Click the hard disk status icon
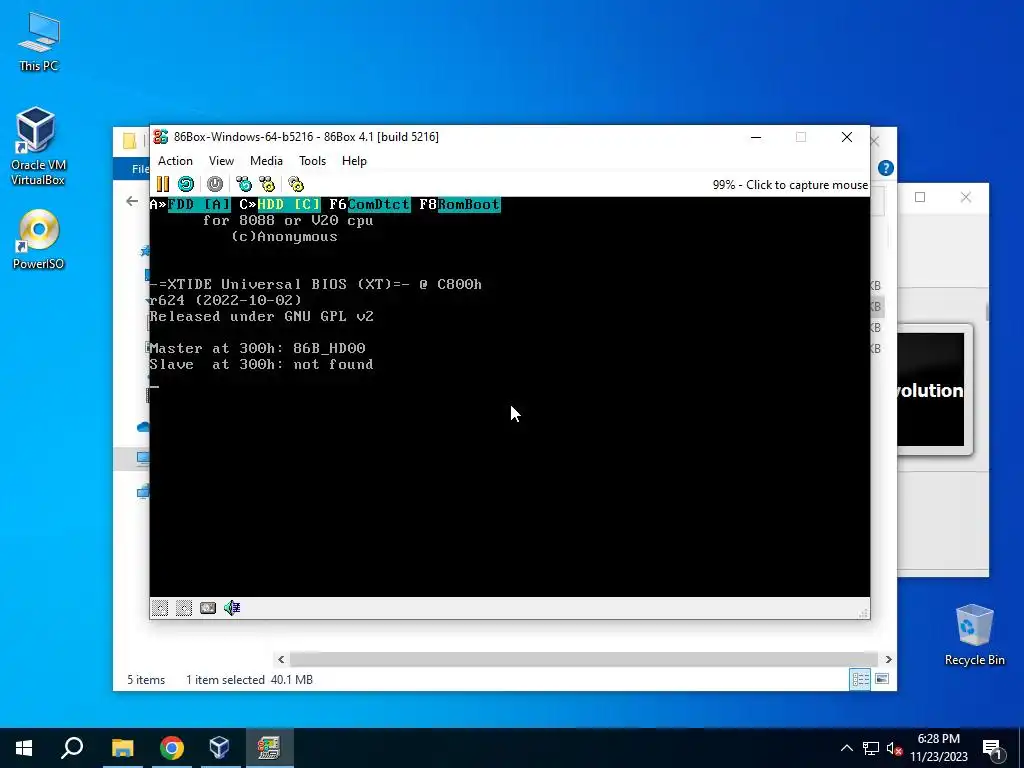Viewport: 1024px width, 768px height. pos(208,608)
